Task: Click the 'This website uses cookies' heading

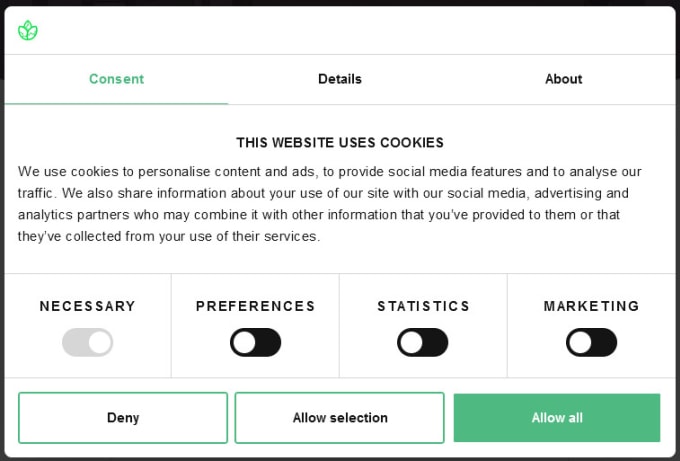Action: [x=340, y=143]
